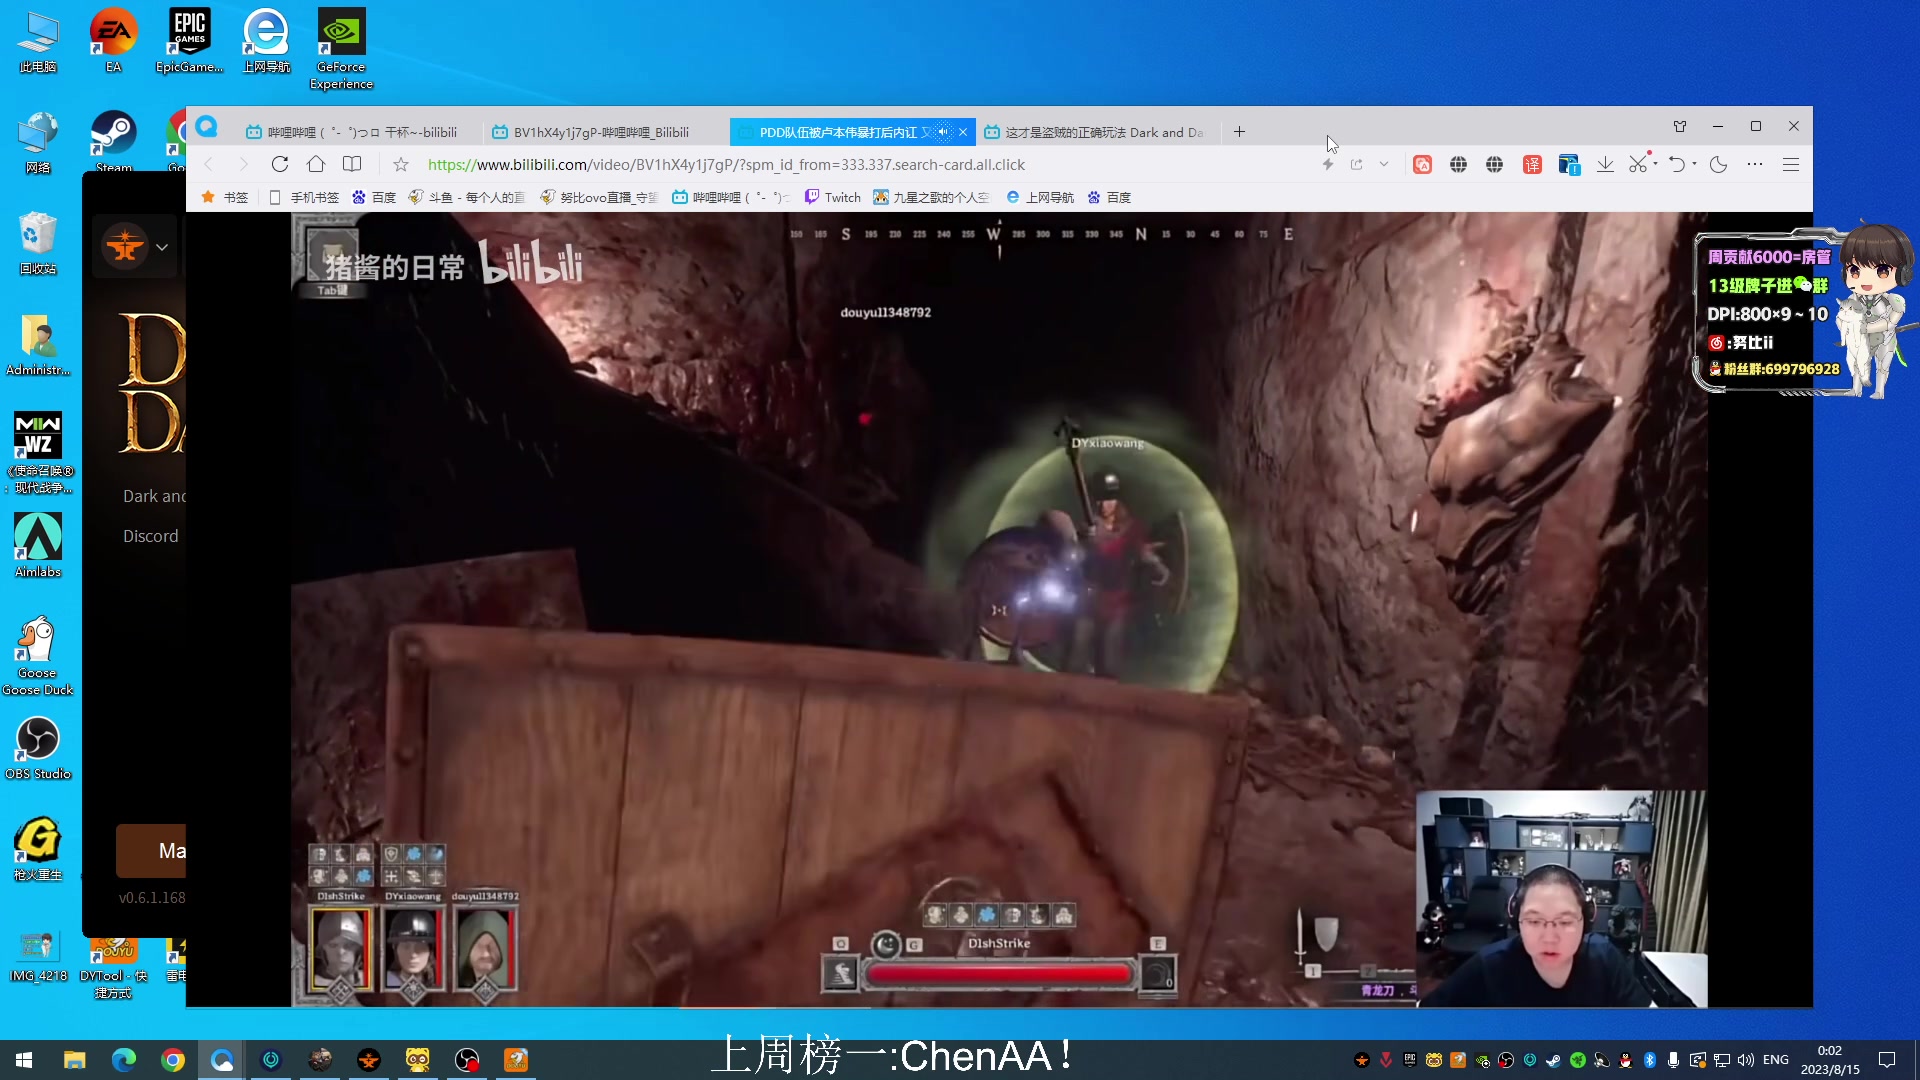Expand the undo closed-tab dropdown arrow
This screenshot has height=1080, width=1920.
pos(1695,164)
